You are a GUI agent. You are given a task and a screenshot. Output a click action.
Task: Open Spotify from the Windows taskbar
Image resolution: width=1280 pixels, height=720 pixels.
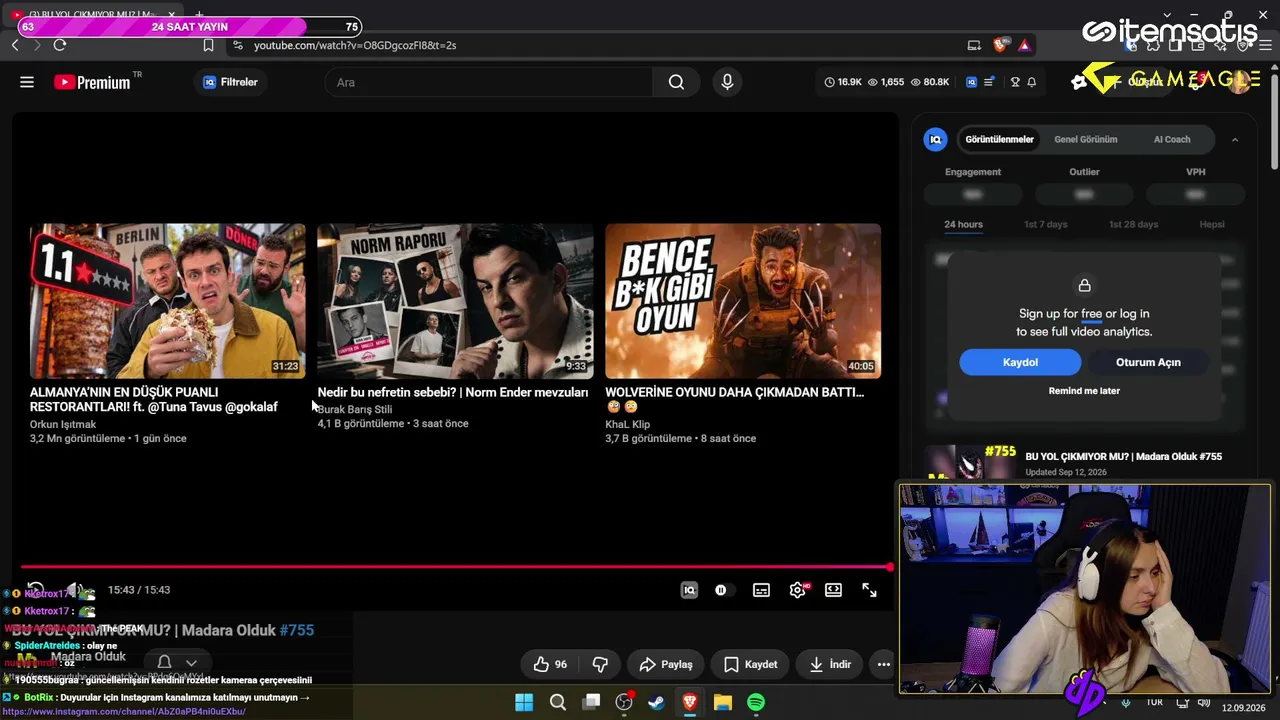(756, 702)
